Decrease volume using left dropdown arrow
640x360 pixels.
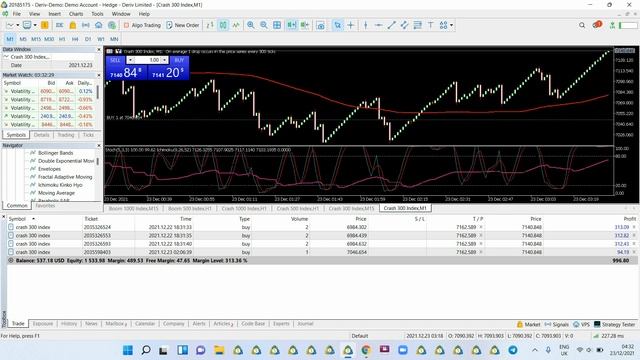click(130, 60)
